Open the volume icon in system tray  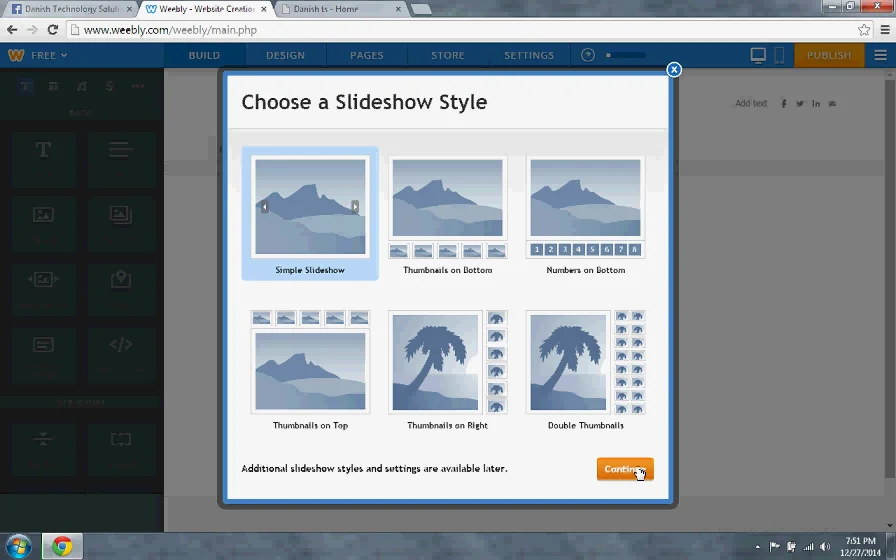coord(825,547)
